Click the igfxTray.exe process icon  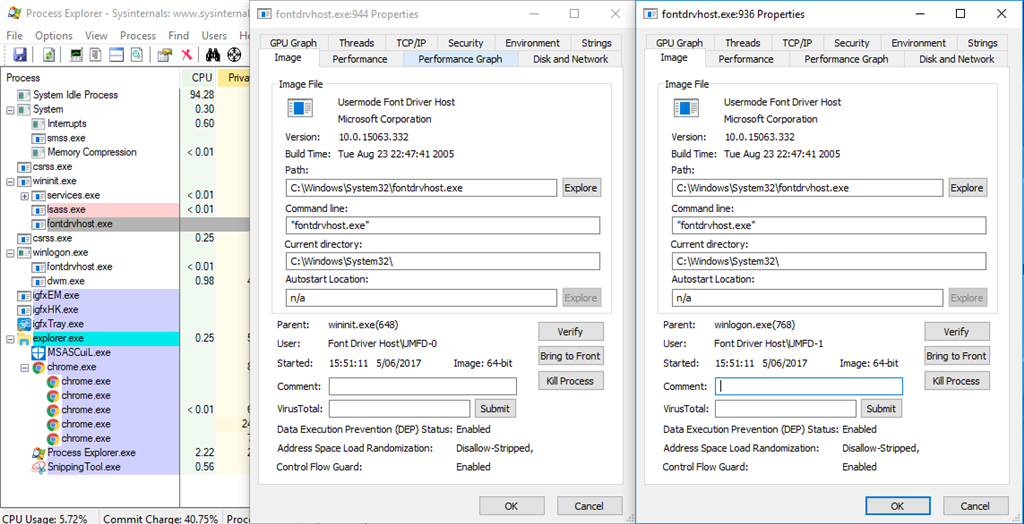tap(24, 324)
